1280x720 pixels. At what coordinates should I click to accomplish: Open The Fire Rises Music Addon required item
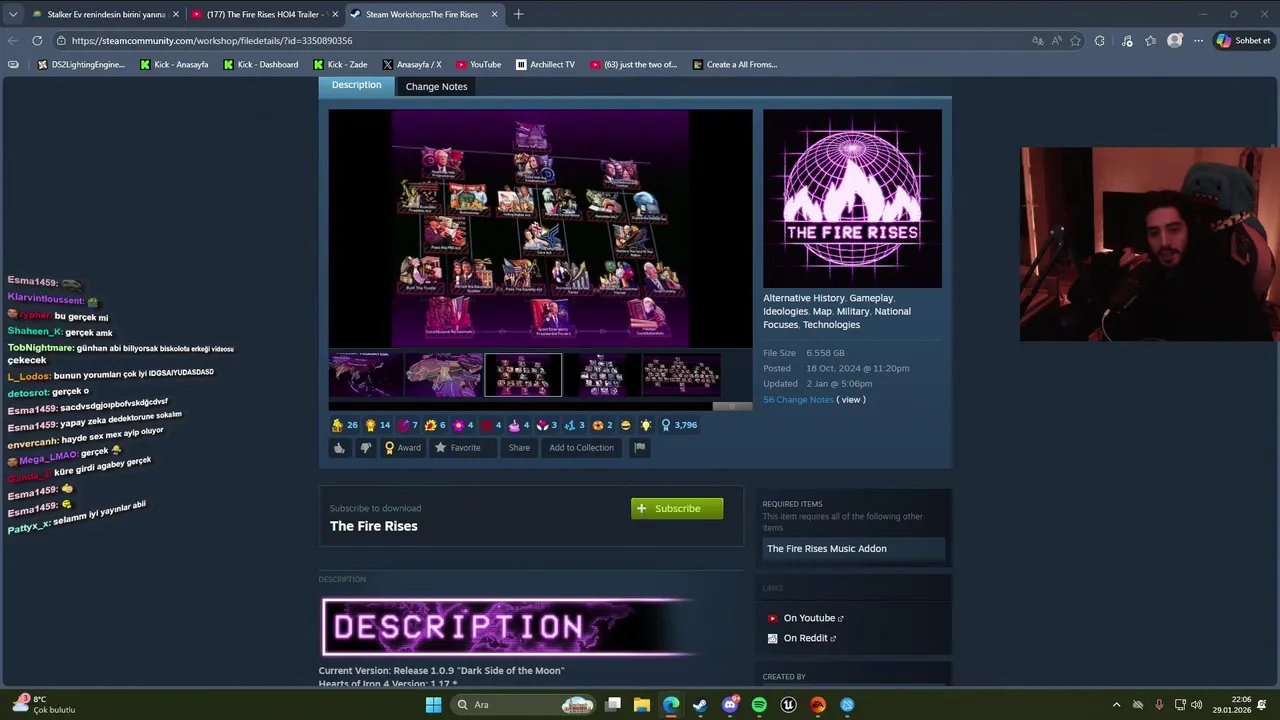click(853, 548)
